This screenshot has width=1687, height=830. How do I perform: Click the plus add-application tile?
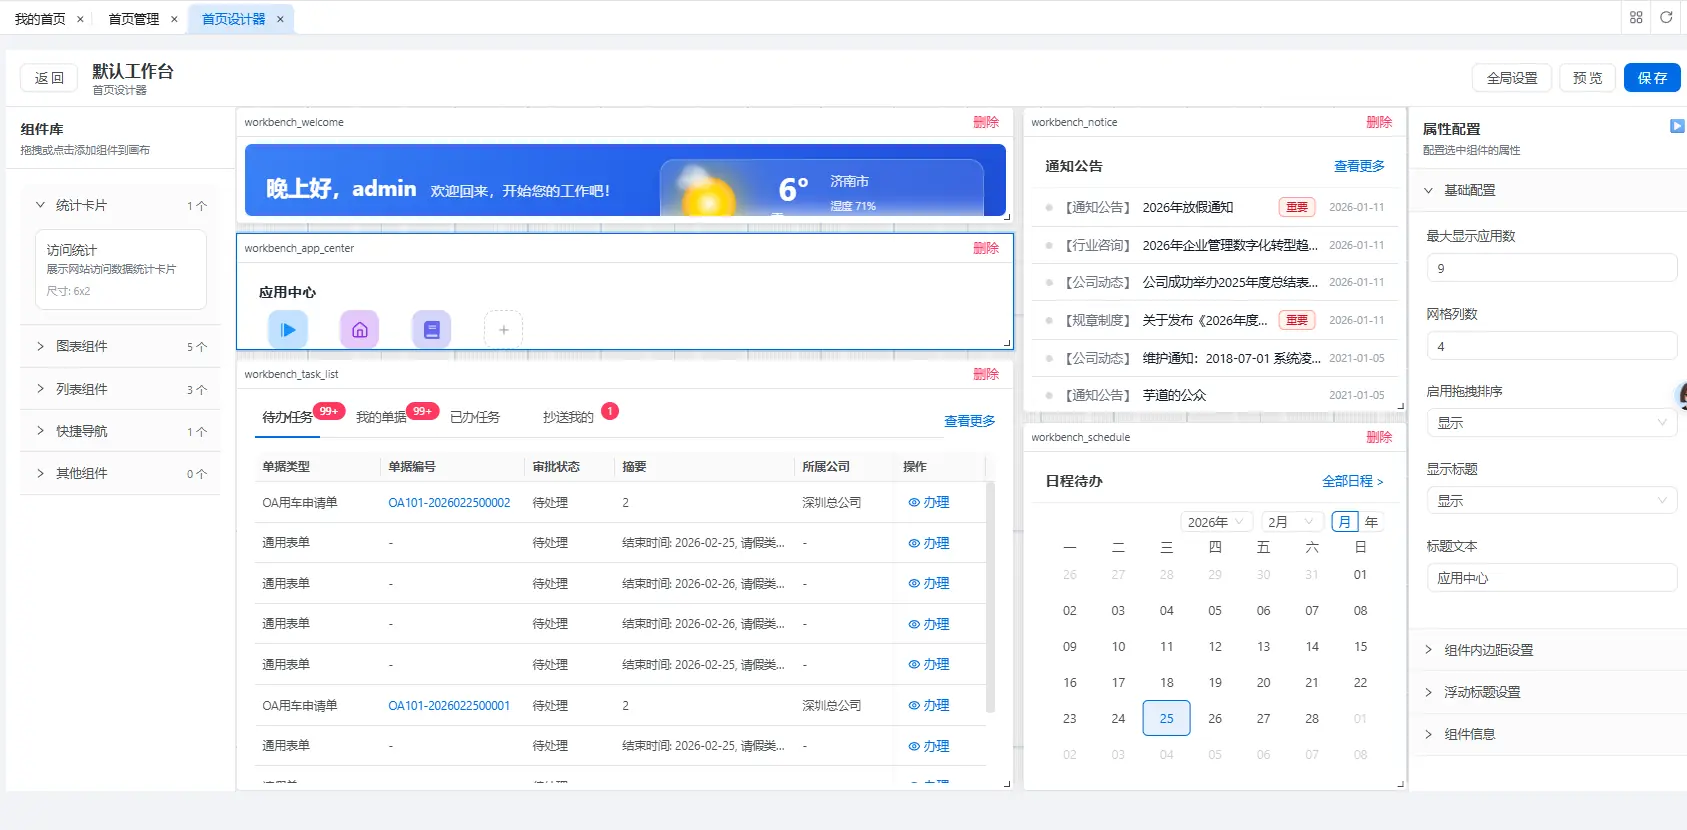click(503, 329)
